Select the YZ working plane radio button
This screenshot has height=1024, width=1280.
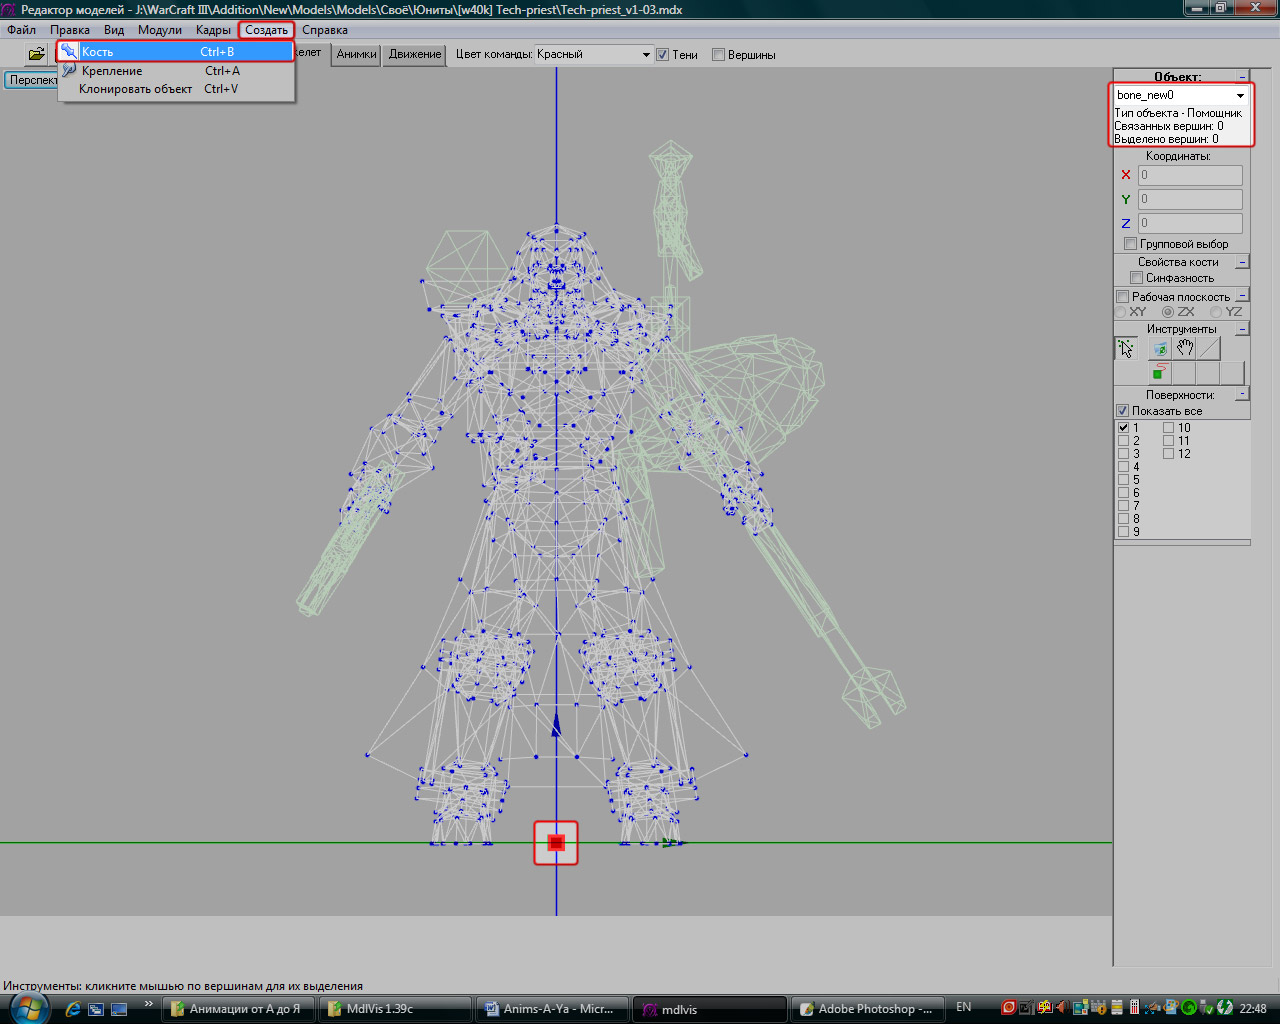click(x=1216, y=312)
